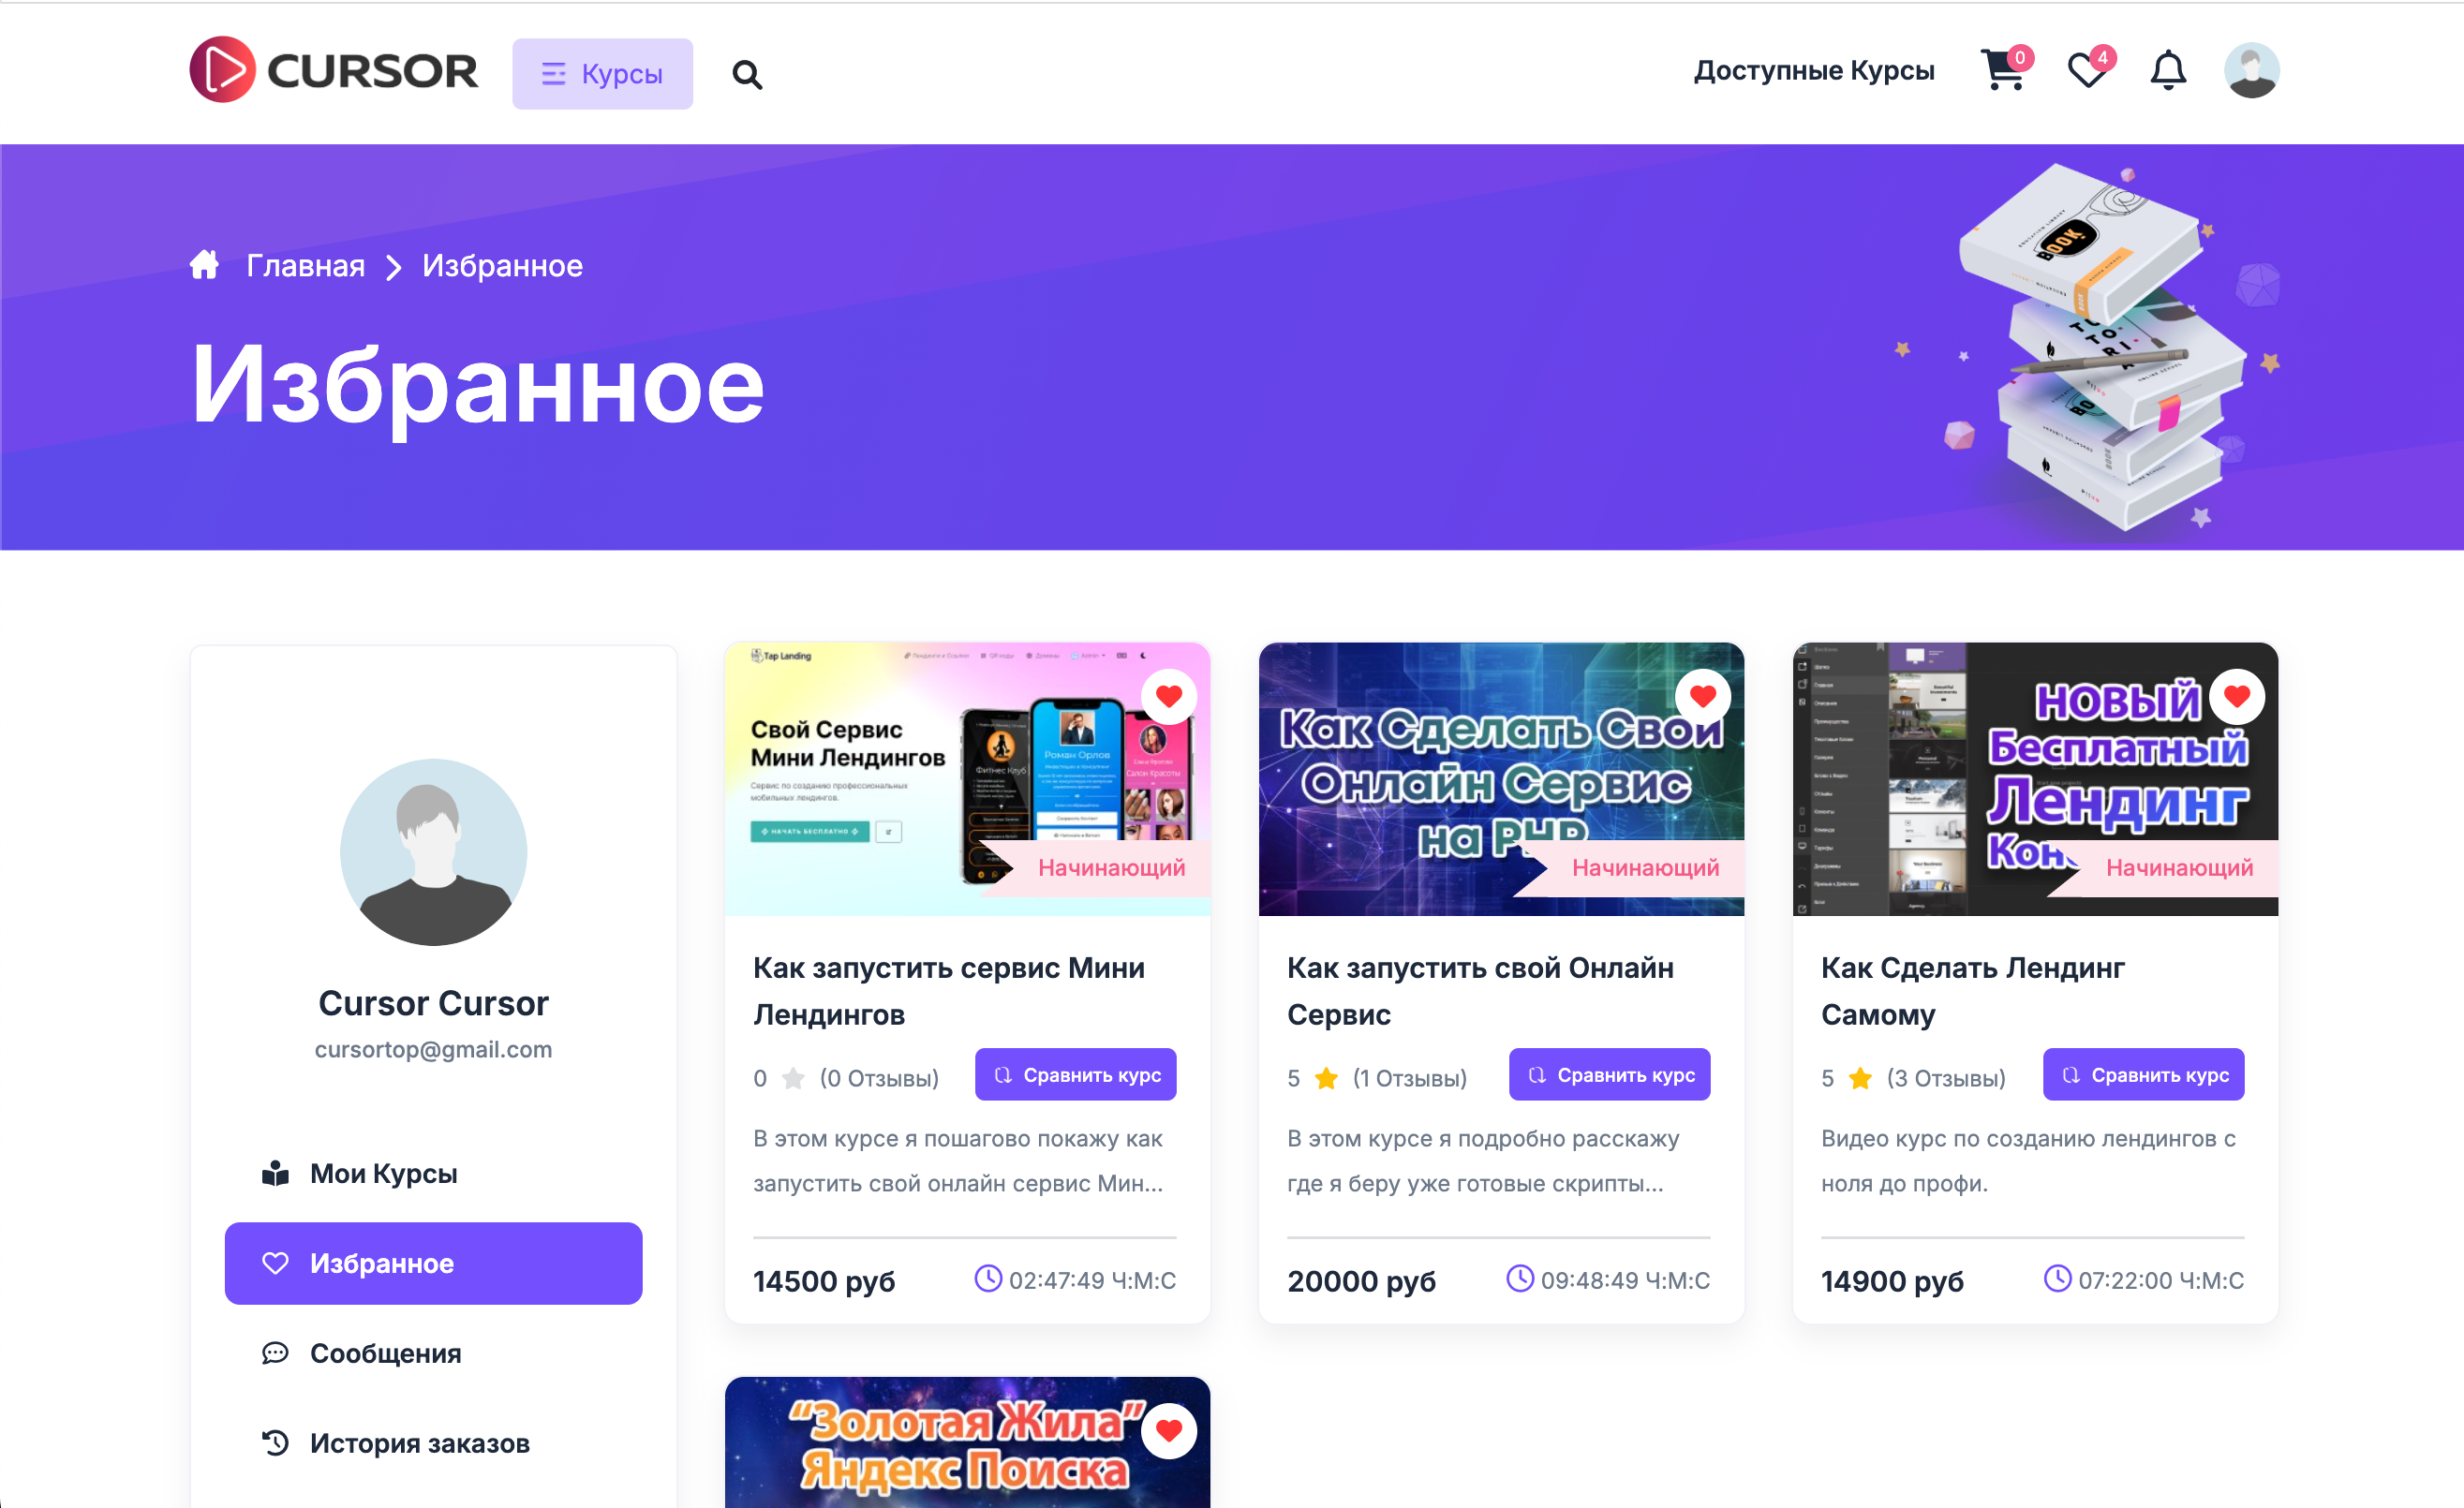Open the notifications bell
The image size is (2464, 1508).
pyautogui.click(x=2168, y=70)
